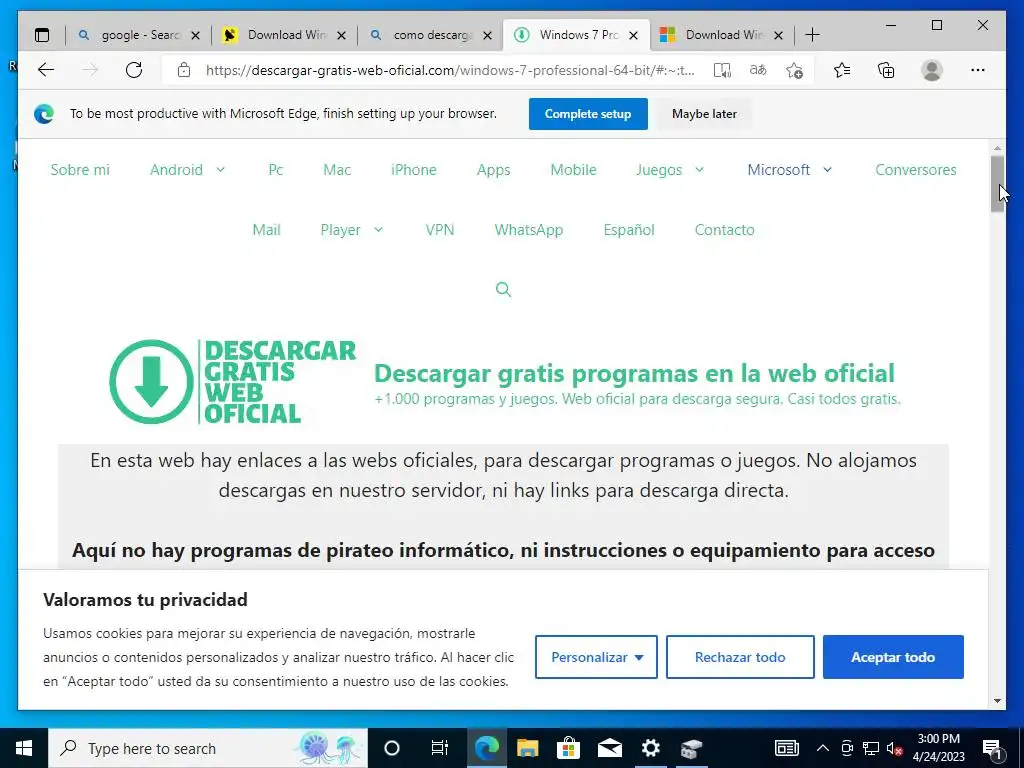Open the Windows Start menu
1024x768 pixels.
(24, 748)
